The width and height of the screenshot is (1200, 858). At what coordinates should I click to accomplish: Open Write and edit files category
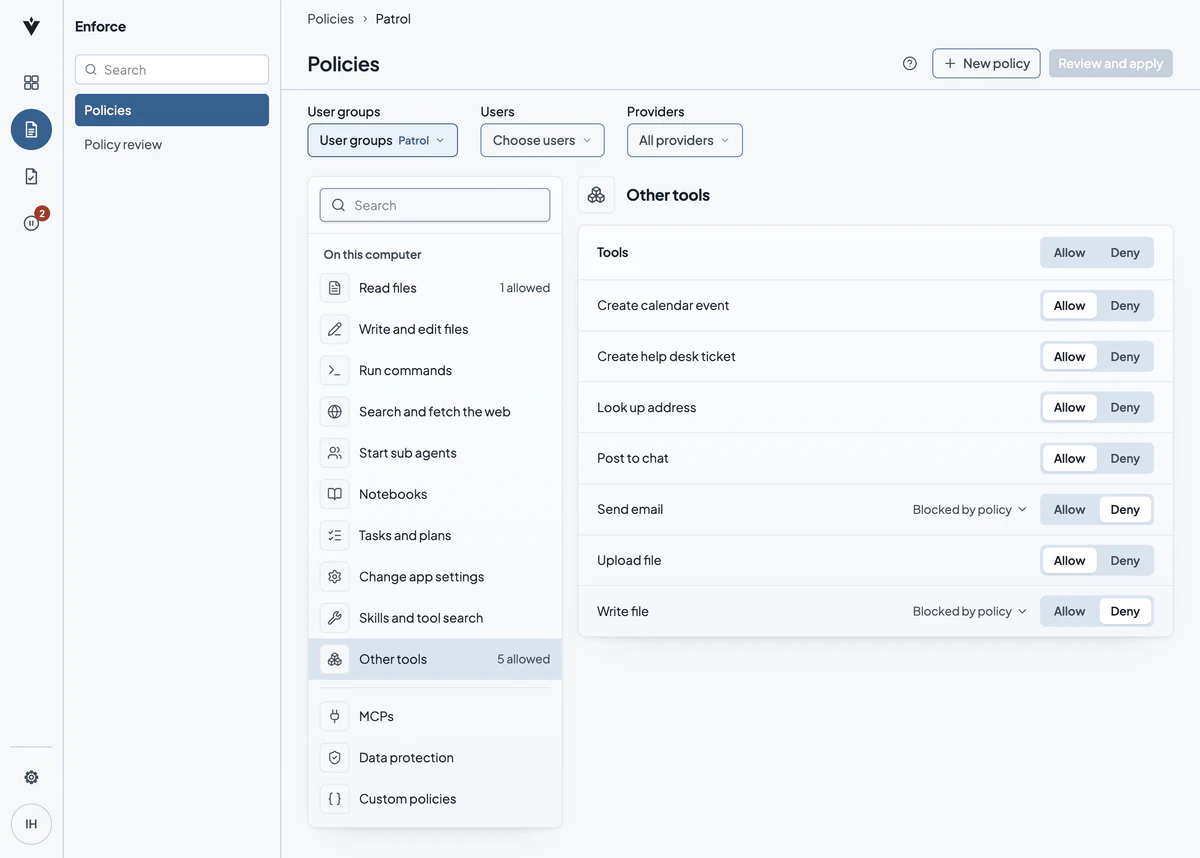(x=435, y=329)
